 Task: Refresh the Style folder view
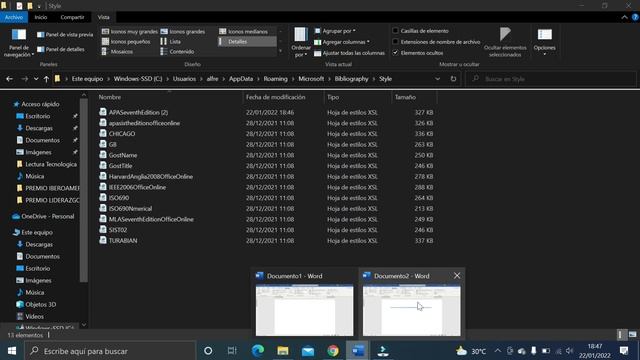(453, 79)
